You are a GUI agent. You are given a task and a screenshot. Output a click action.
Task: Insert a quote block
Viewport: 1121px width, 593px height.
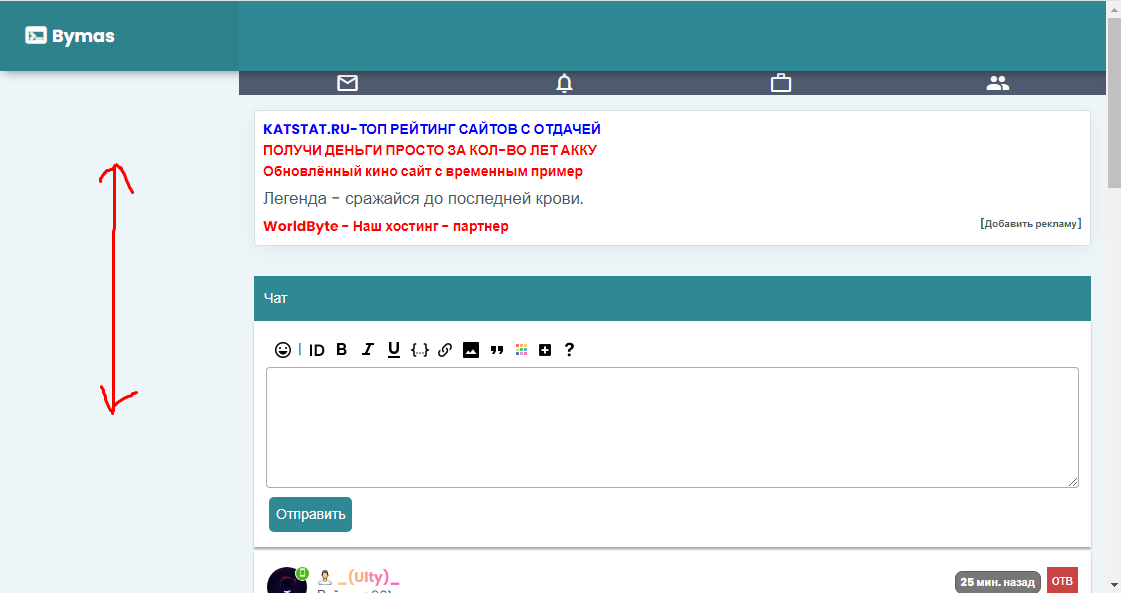(496, 350)
